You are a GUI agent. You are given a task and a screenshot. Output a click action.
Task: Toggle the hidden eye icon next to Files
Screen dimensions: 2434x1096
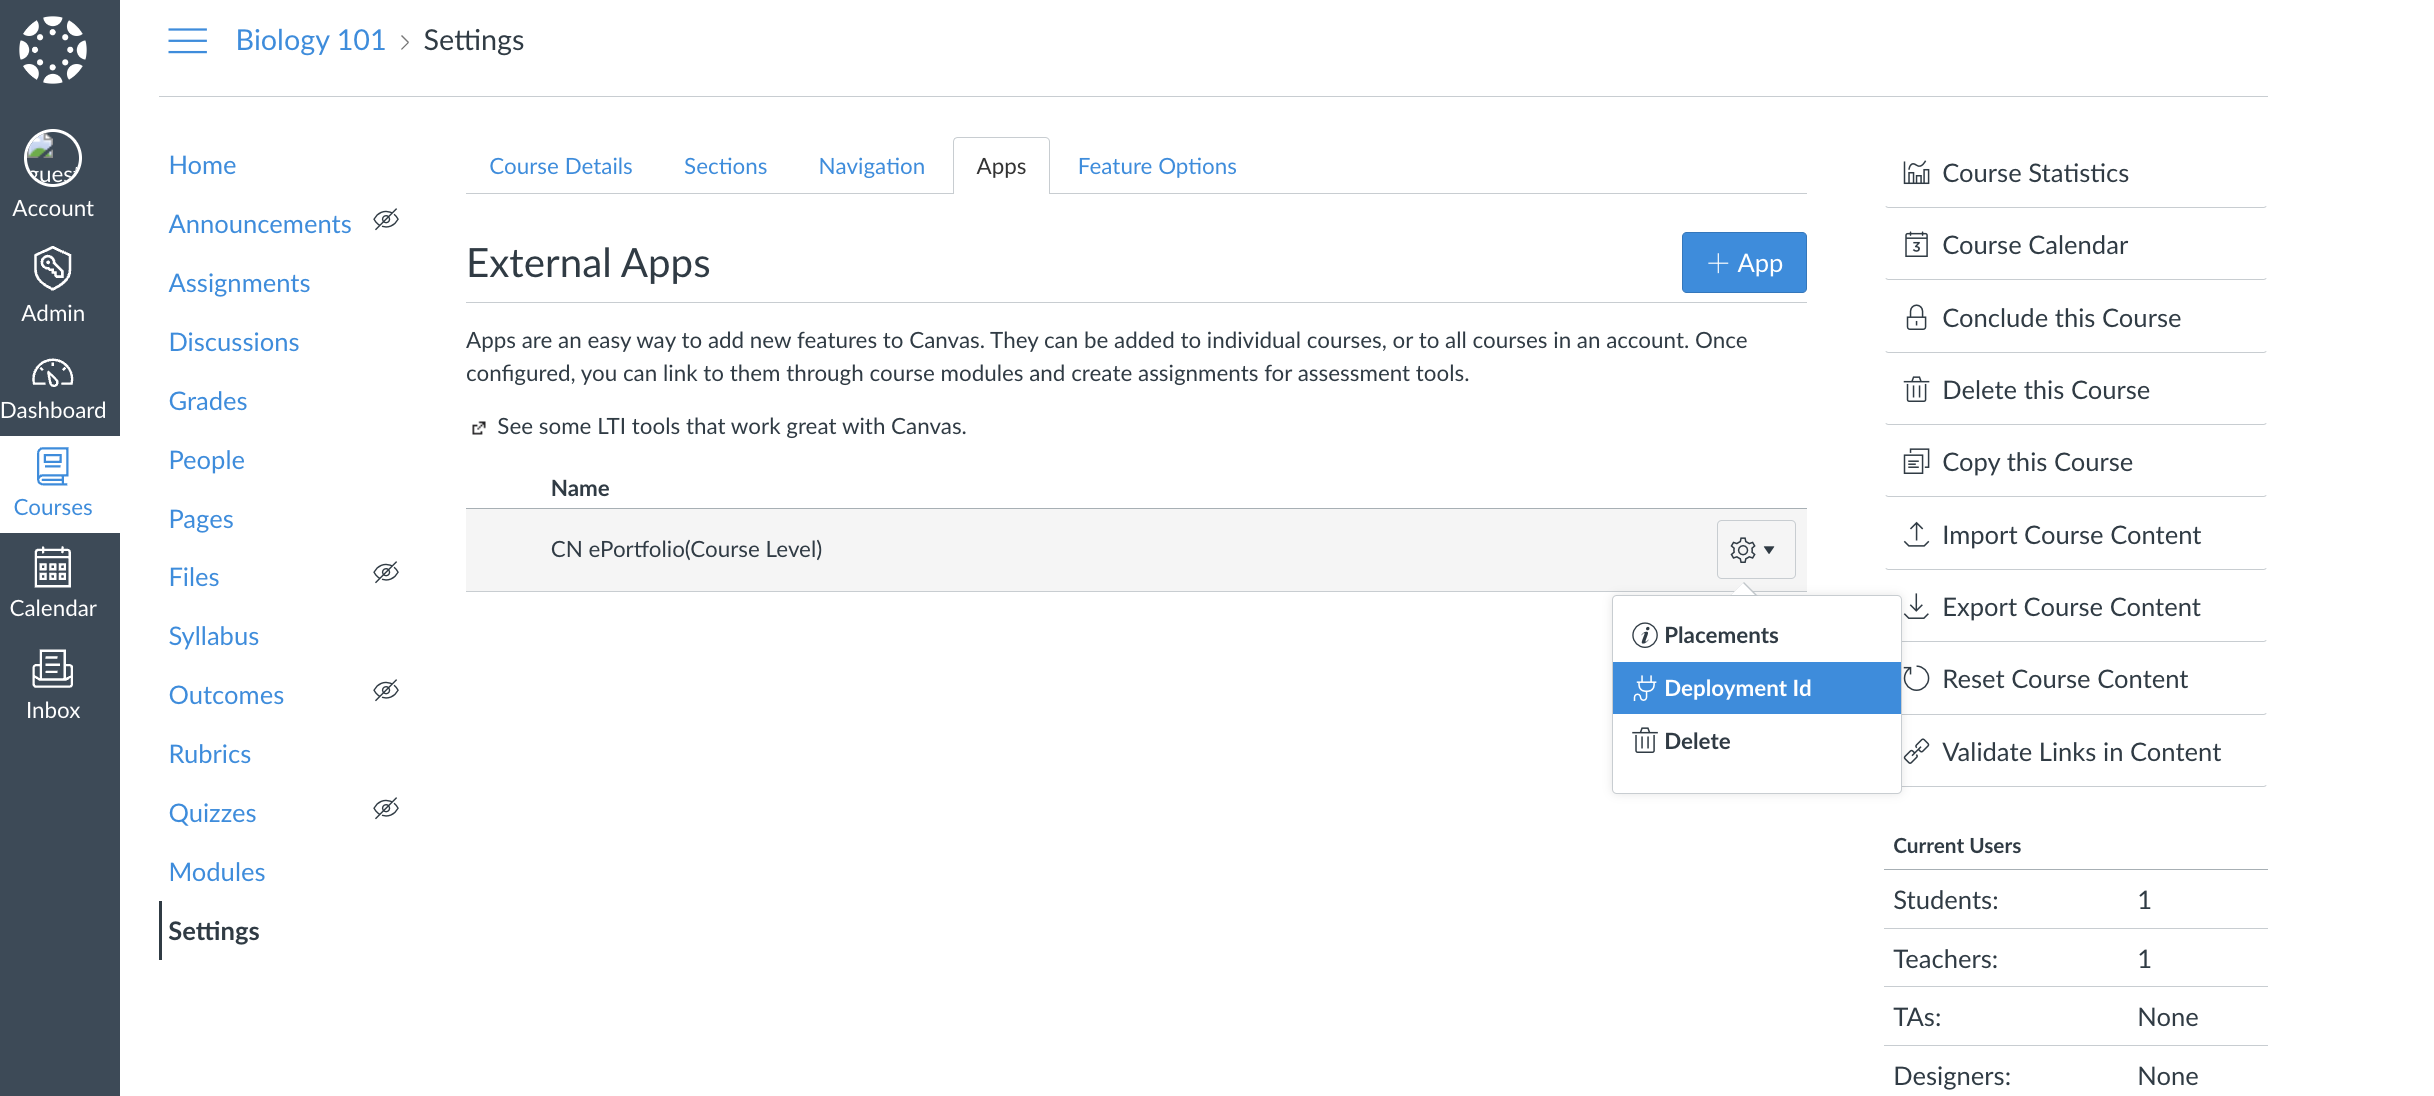point(386,573)
